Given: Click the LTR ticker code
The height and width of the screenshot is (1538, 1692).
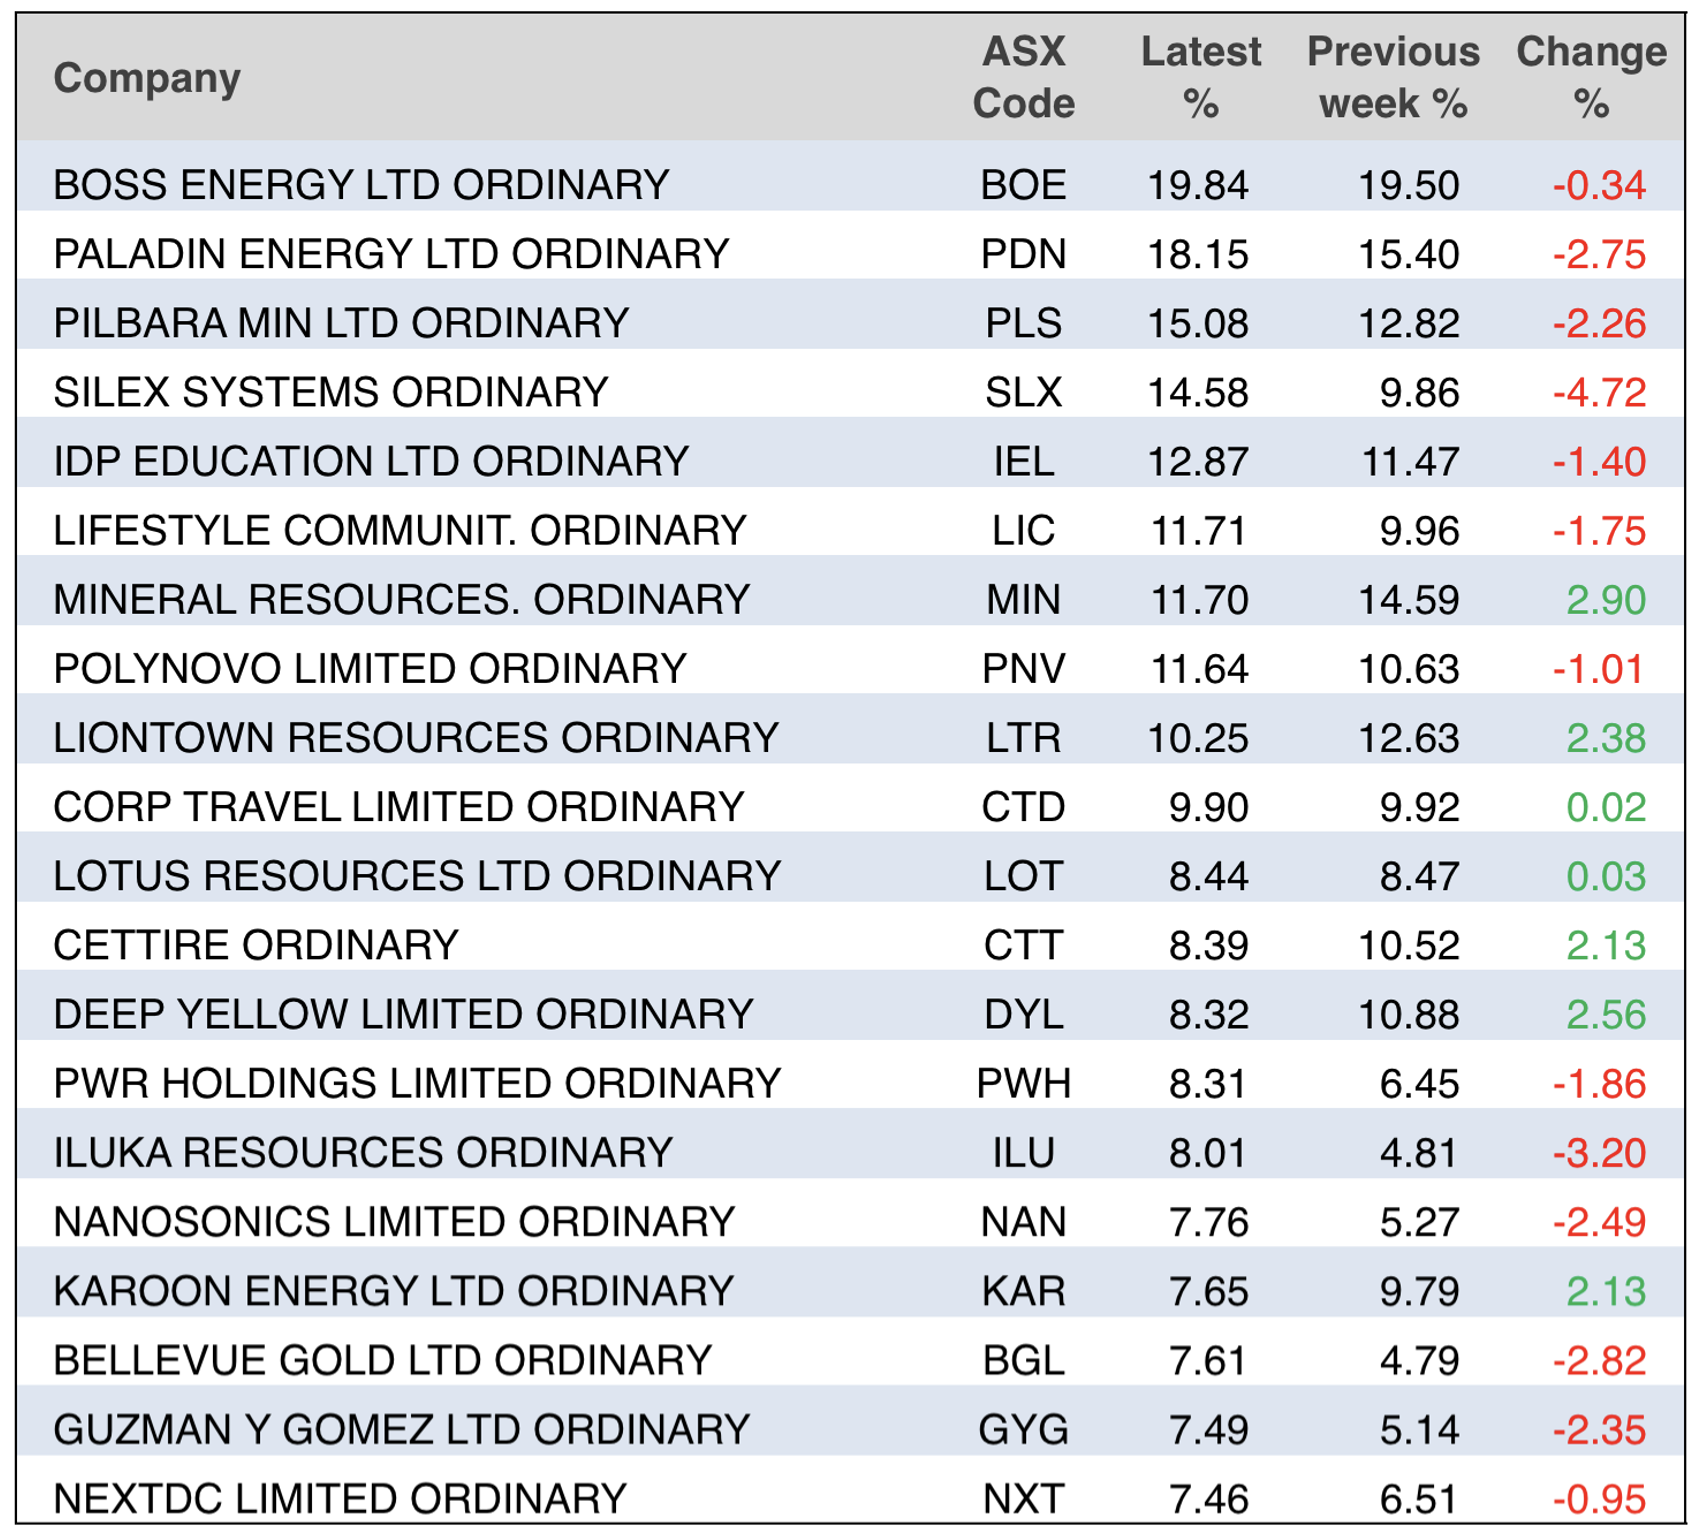Looking at the screenshot, I should click(1023, 738).
